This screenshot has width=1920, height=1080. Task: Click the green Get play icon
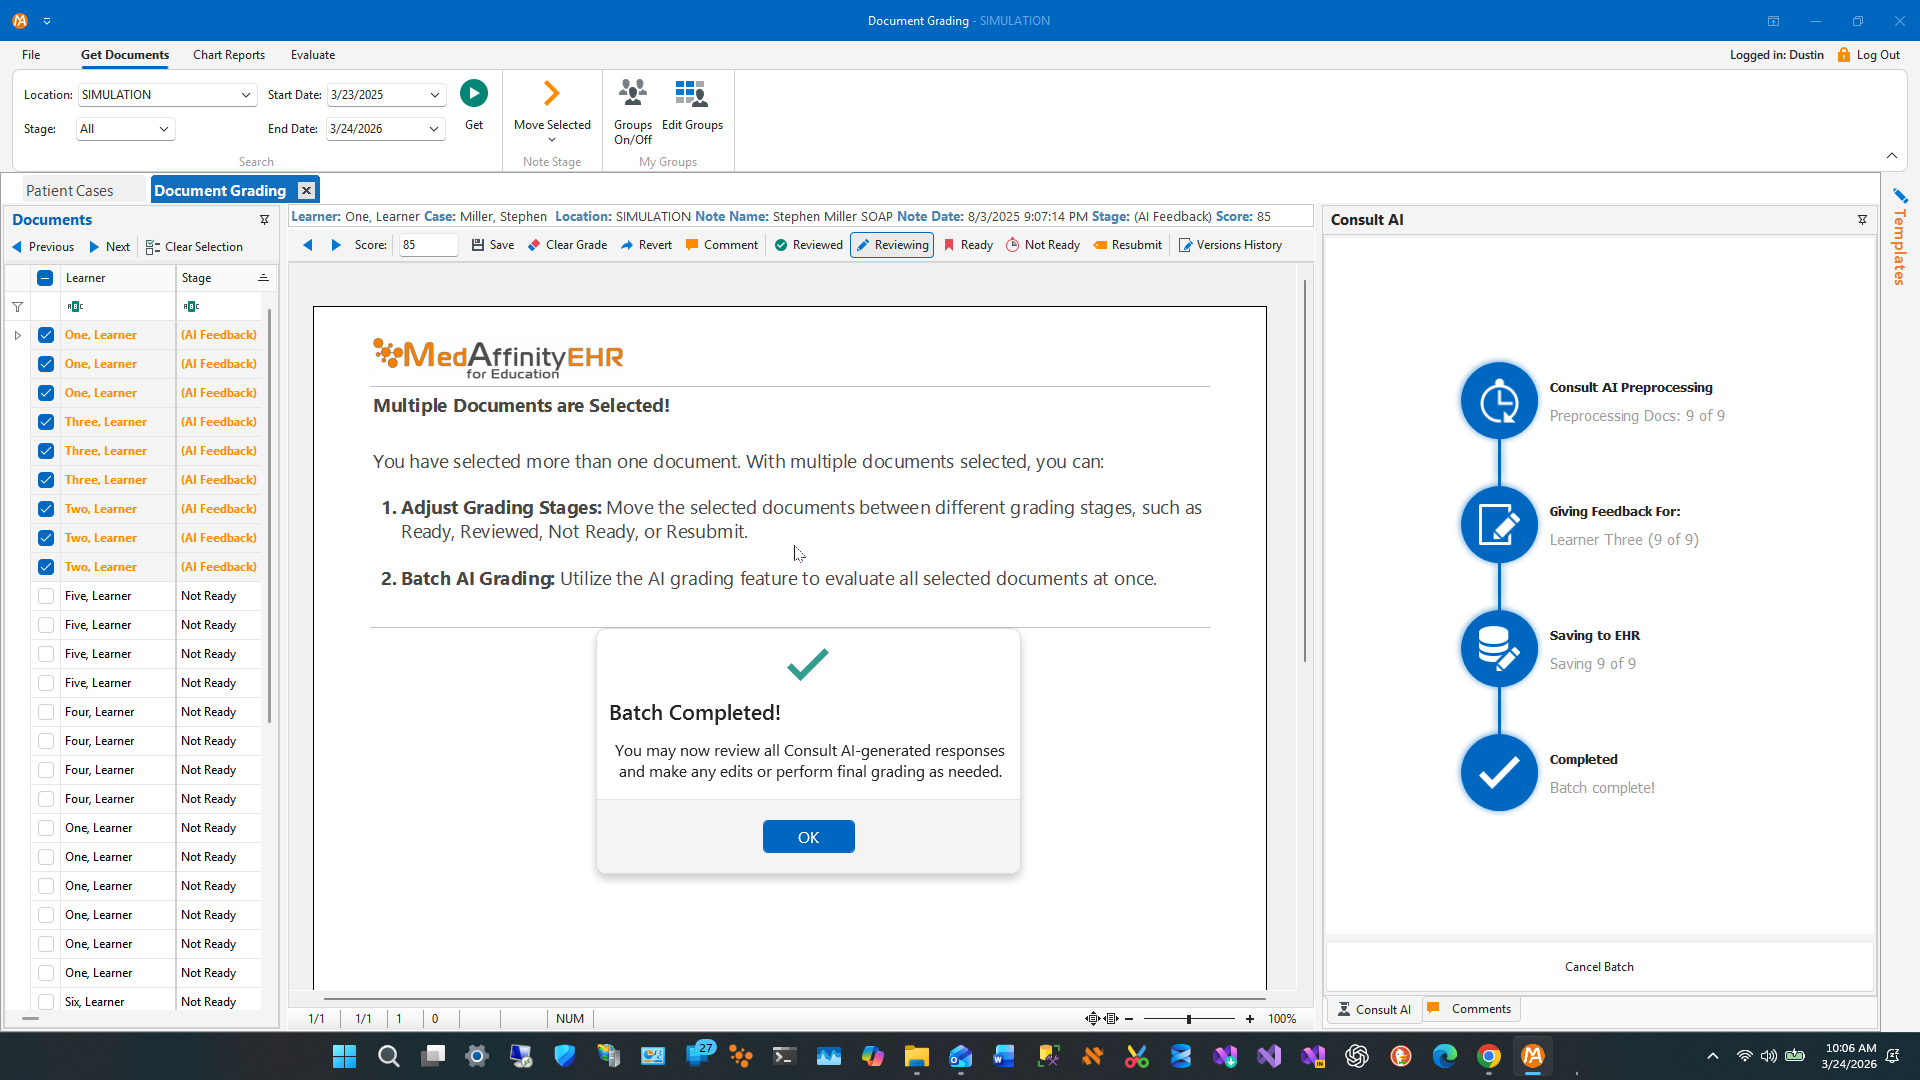coord(474,94)
